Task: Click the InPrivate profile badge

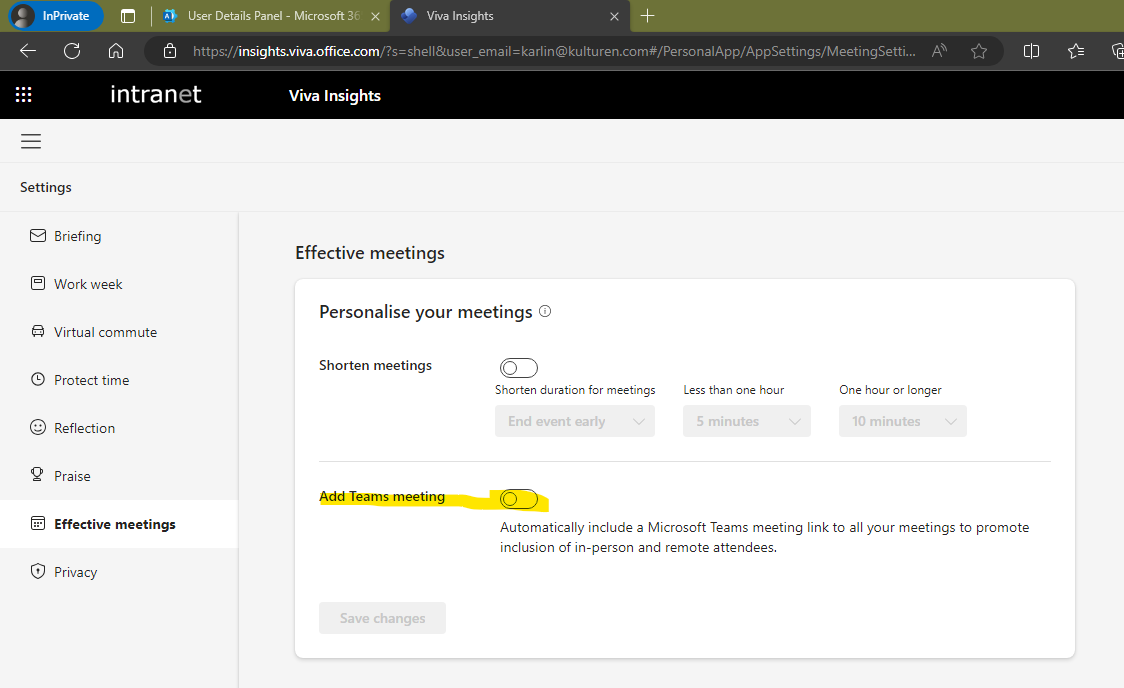Action: [56, 16]
